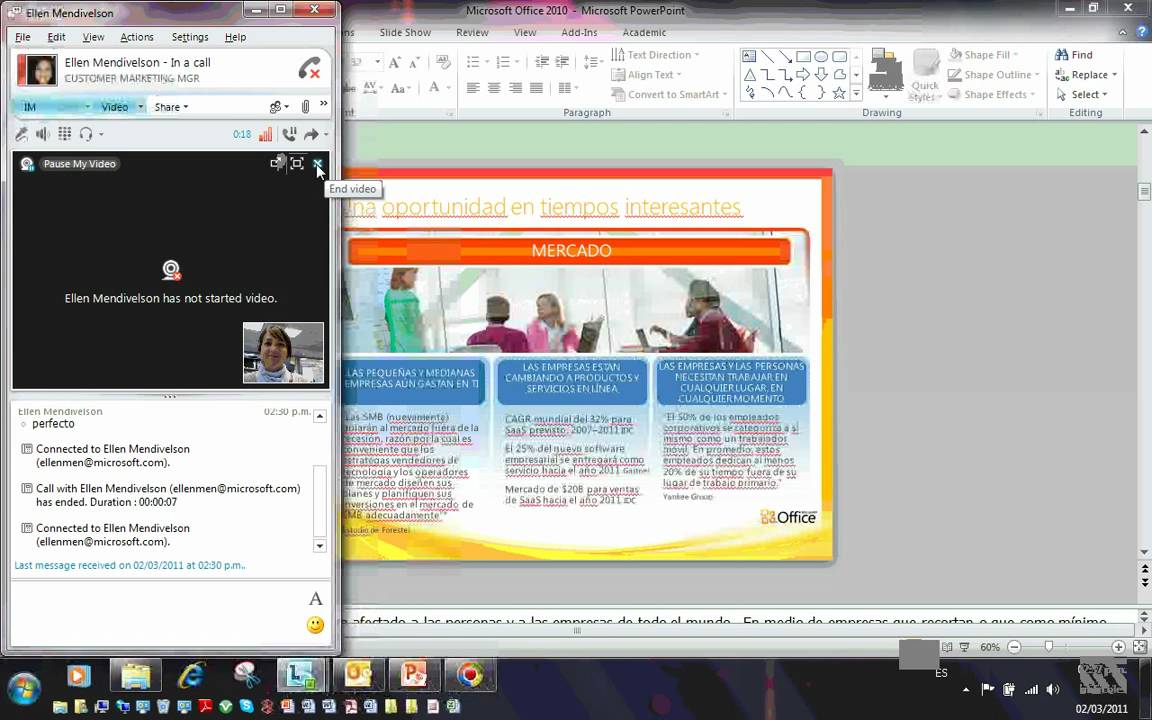Image resolution: width=1152 pixels, height=720 pixels.
Task: Click Ellen Mendivelson's contact photo
Action: pyautogui.click(x=37, y=70)
